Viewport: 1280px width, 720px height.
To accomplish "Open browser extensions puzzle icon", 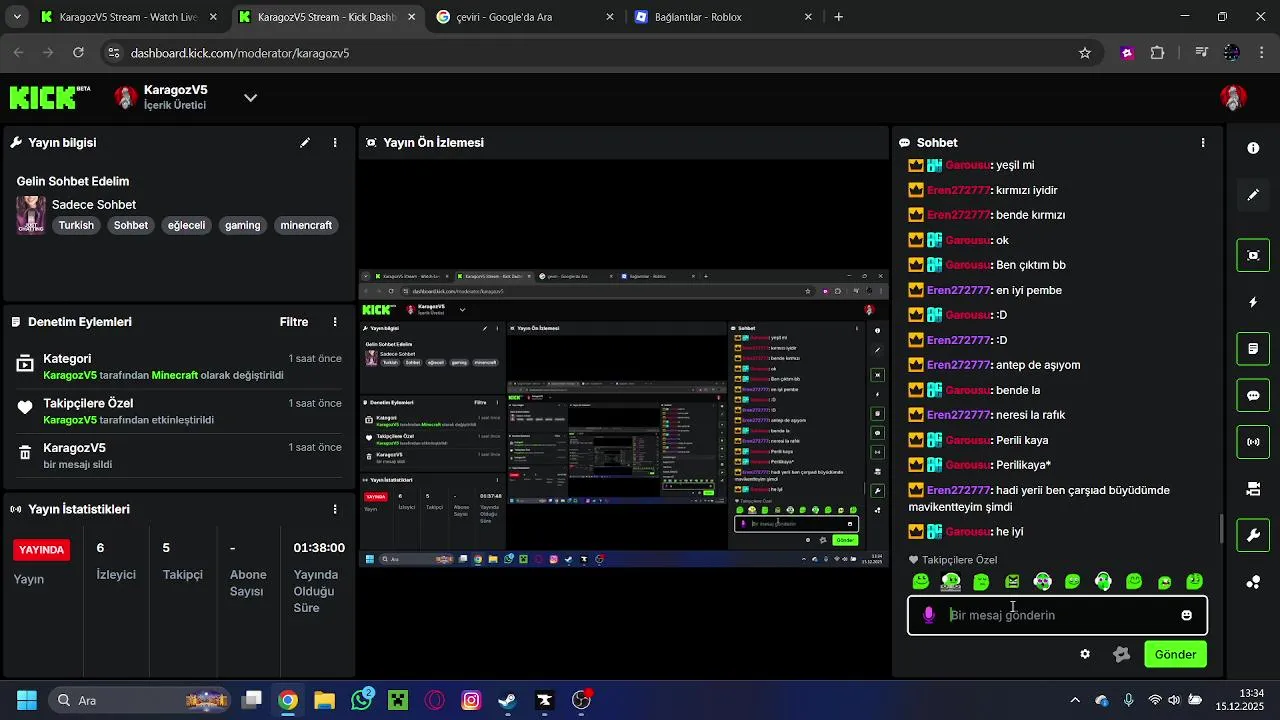I will click(1158, 53).
